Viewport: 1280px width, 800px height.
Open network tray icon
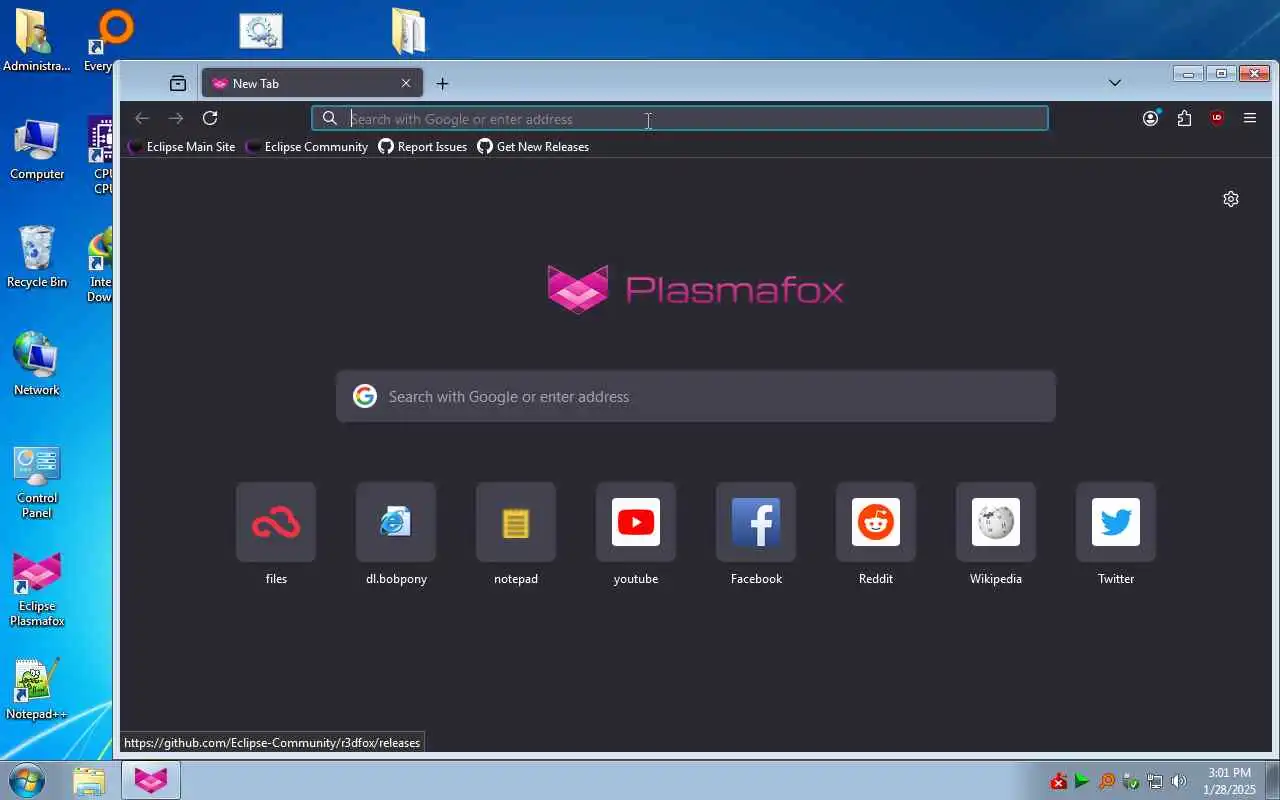[1155, 781]
